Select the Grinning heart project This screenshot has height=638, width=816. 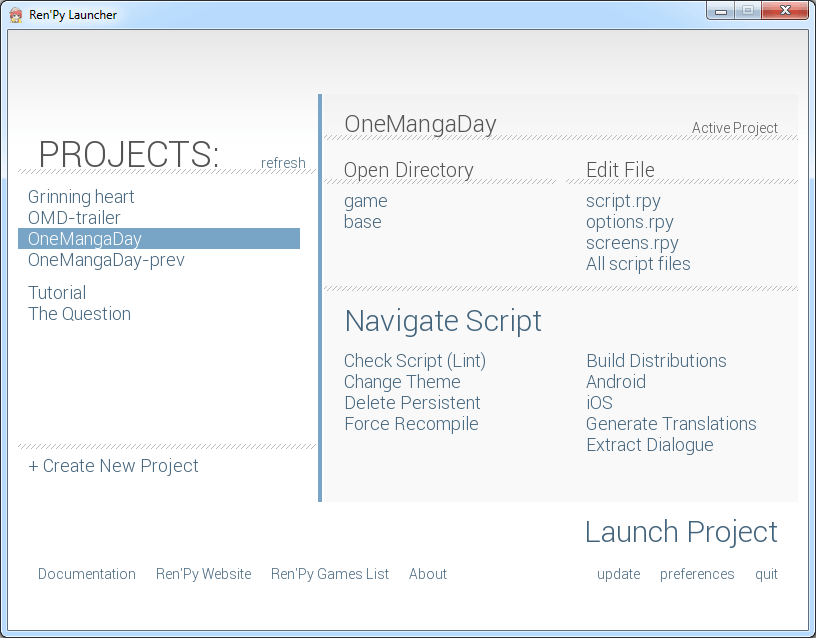[81, 197]
